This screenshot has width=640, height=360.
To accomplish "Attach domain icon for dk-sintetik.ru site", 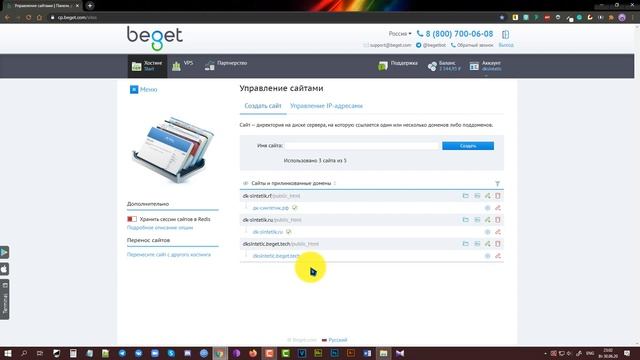I will tap(487, 220).
